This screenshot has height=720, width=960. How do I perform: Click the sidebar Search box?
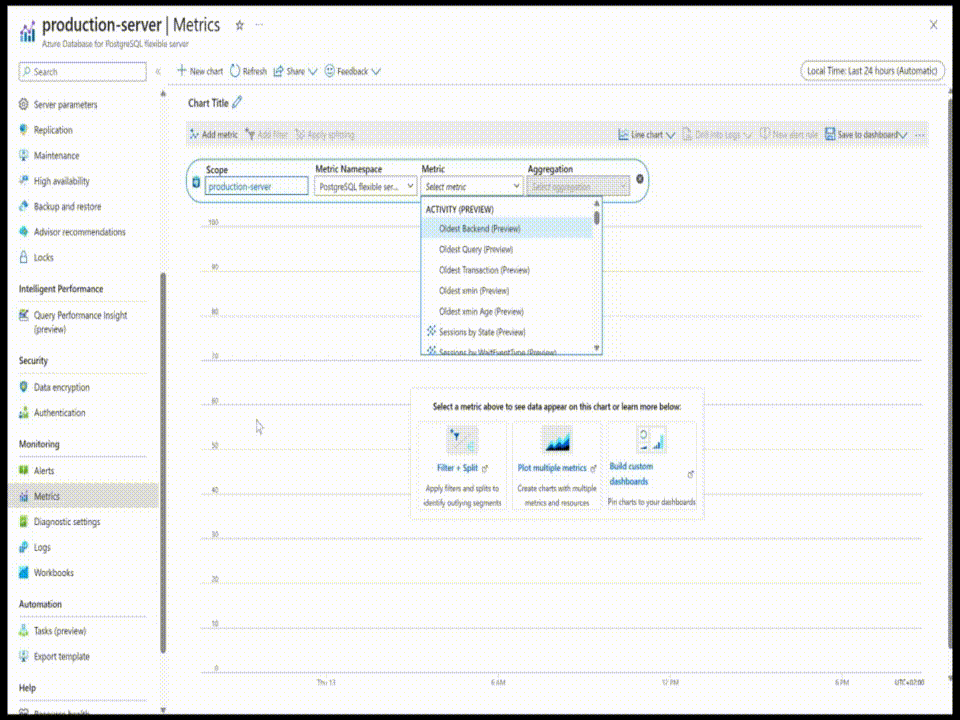(83, 72)
